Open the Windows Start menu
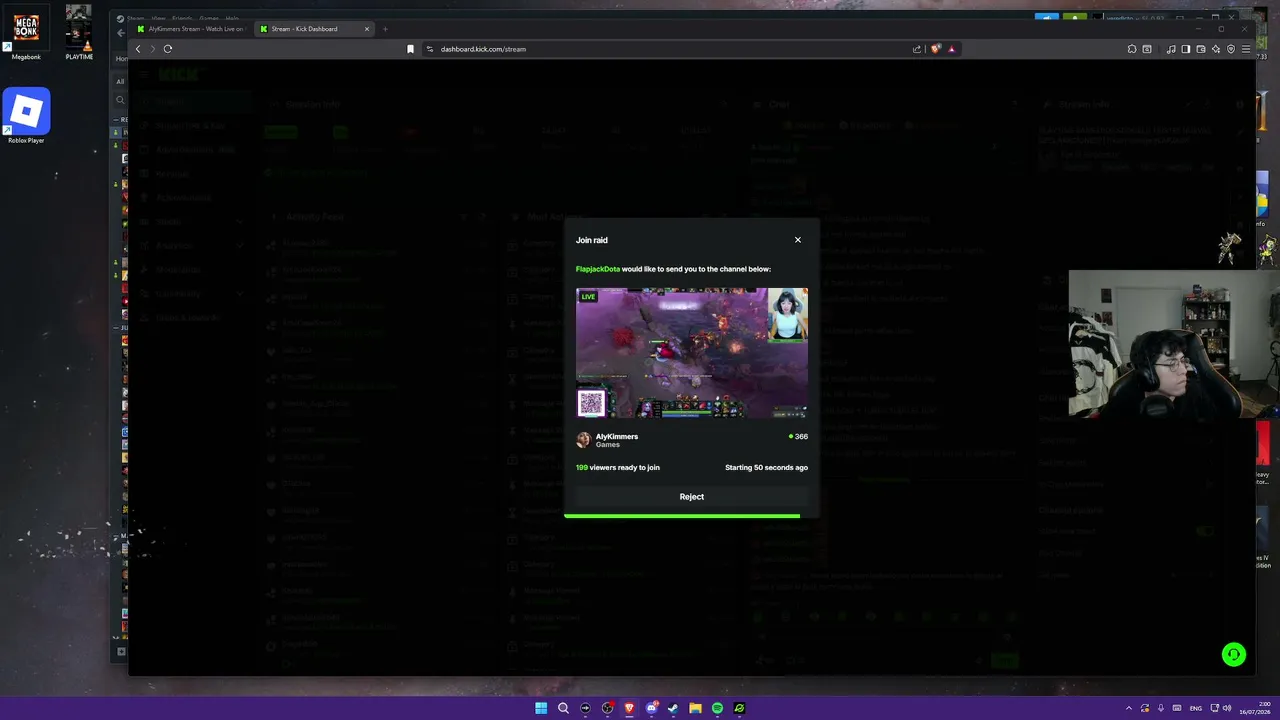1280x720 pixels. point(541,708)
